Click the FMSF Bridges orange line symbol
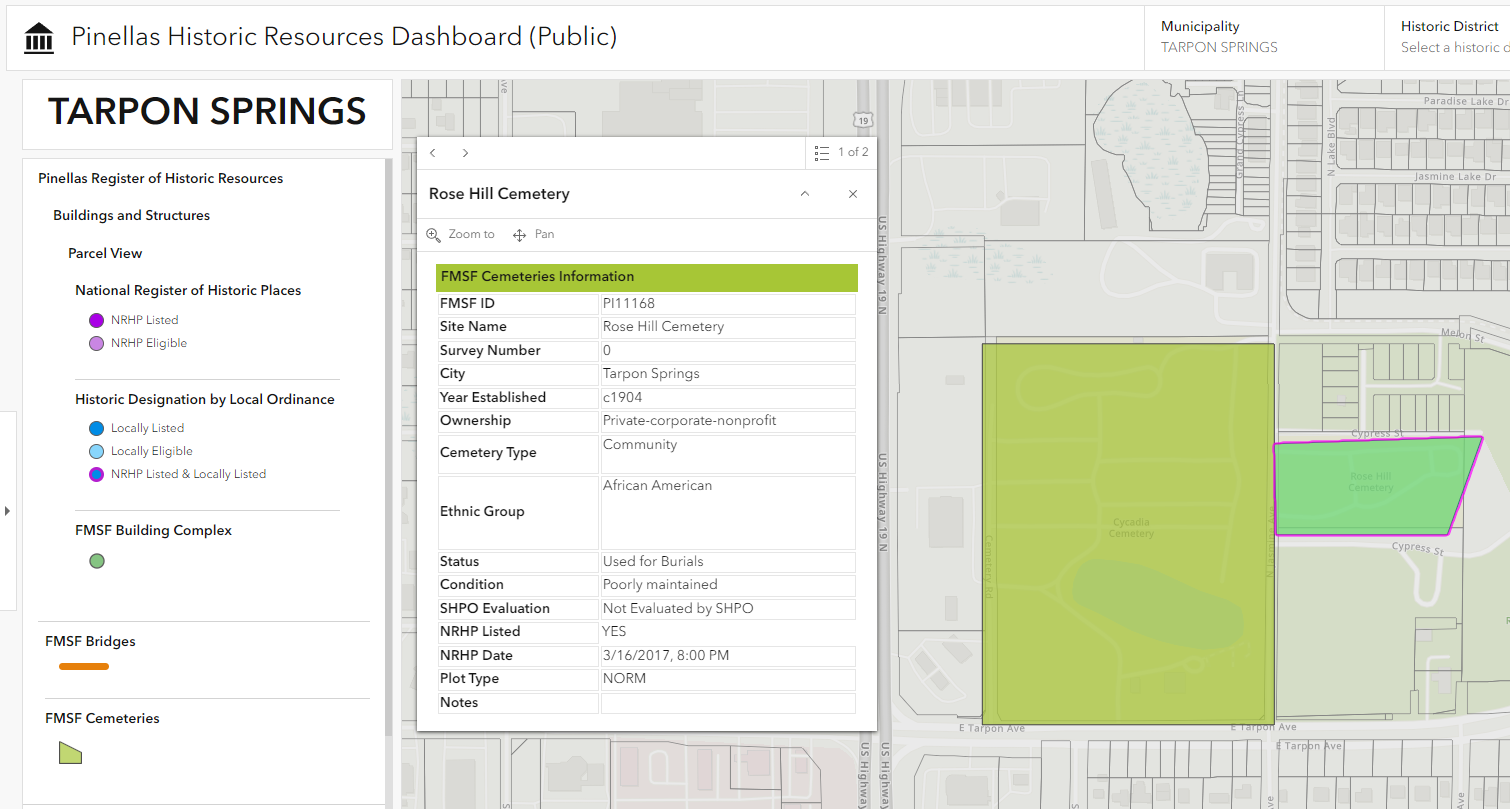The height and width of the screenshot is (809, 1510). coord(84,666)
